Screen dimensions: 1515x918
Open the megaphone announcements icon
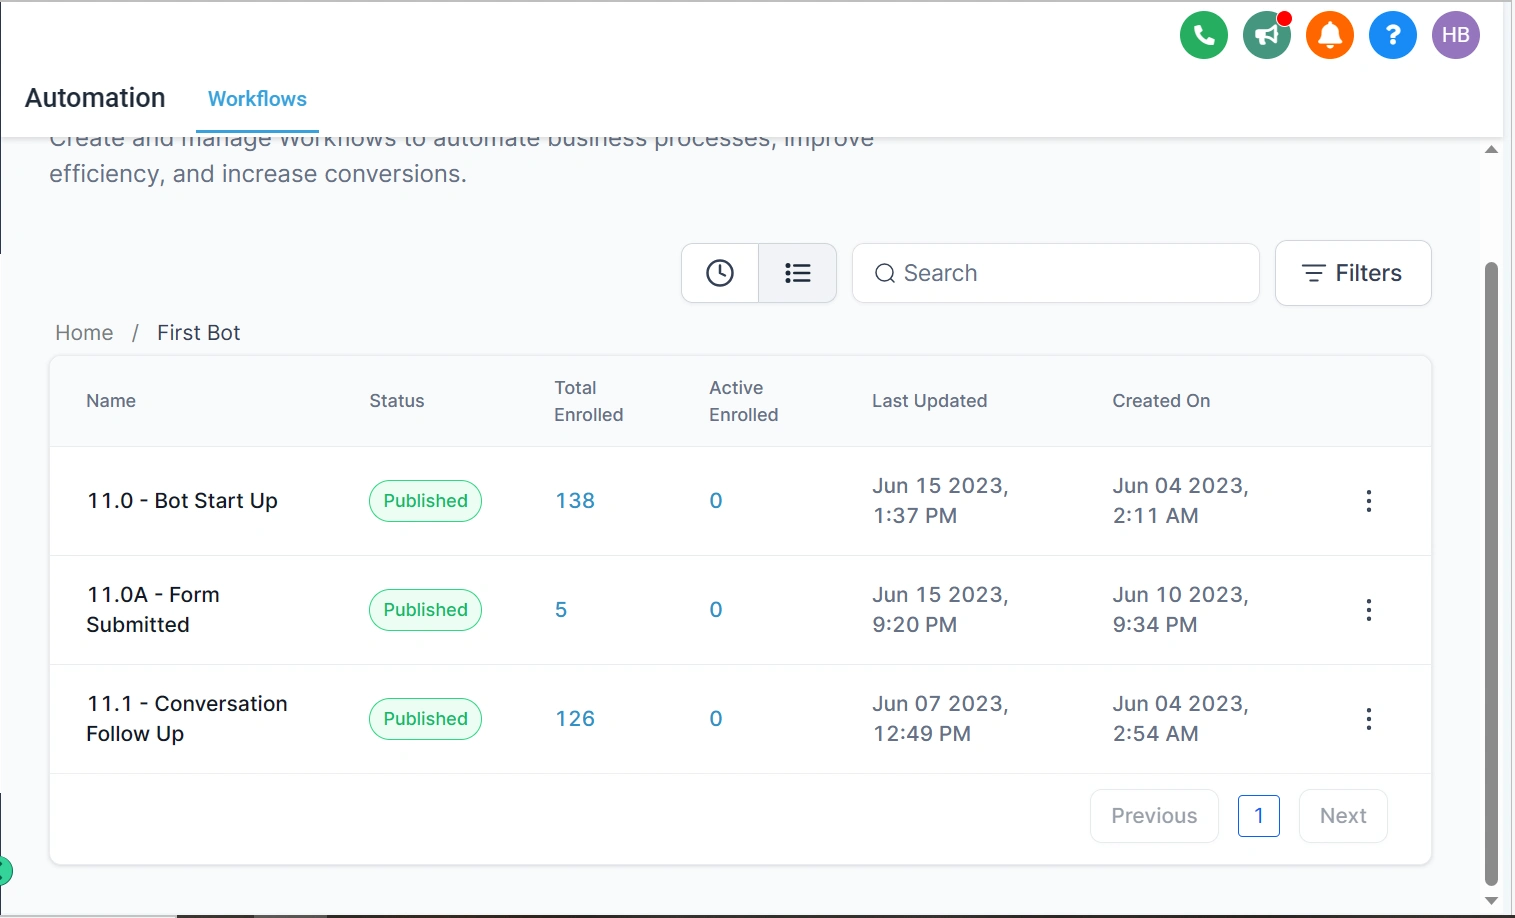coord(1267,35)
